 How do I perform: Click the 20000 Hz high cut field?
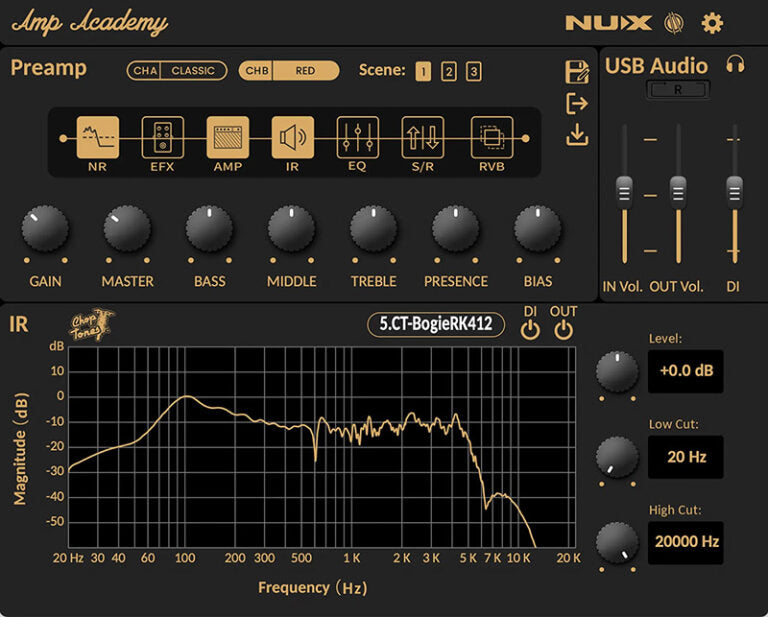click(x=686, y=543)
